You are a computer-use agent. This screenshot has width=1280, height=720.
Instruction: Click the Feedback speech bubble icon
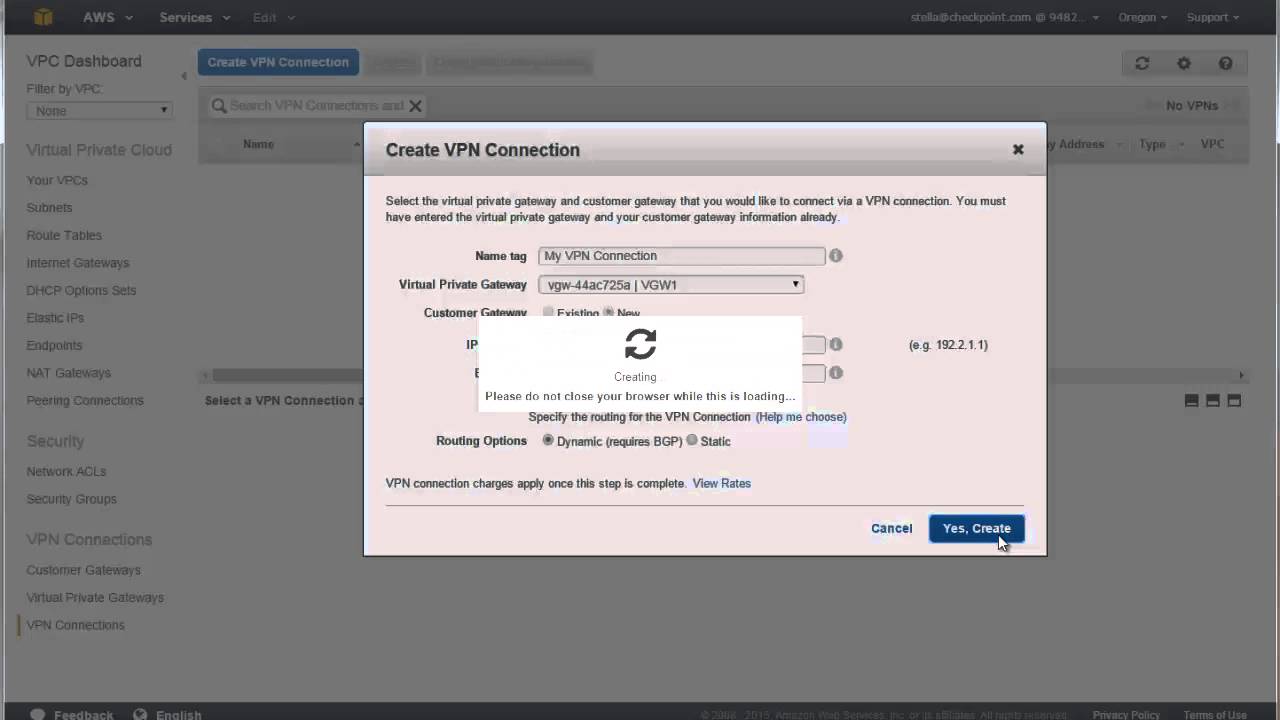pyautogui.click(x=38, y=715)
